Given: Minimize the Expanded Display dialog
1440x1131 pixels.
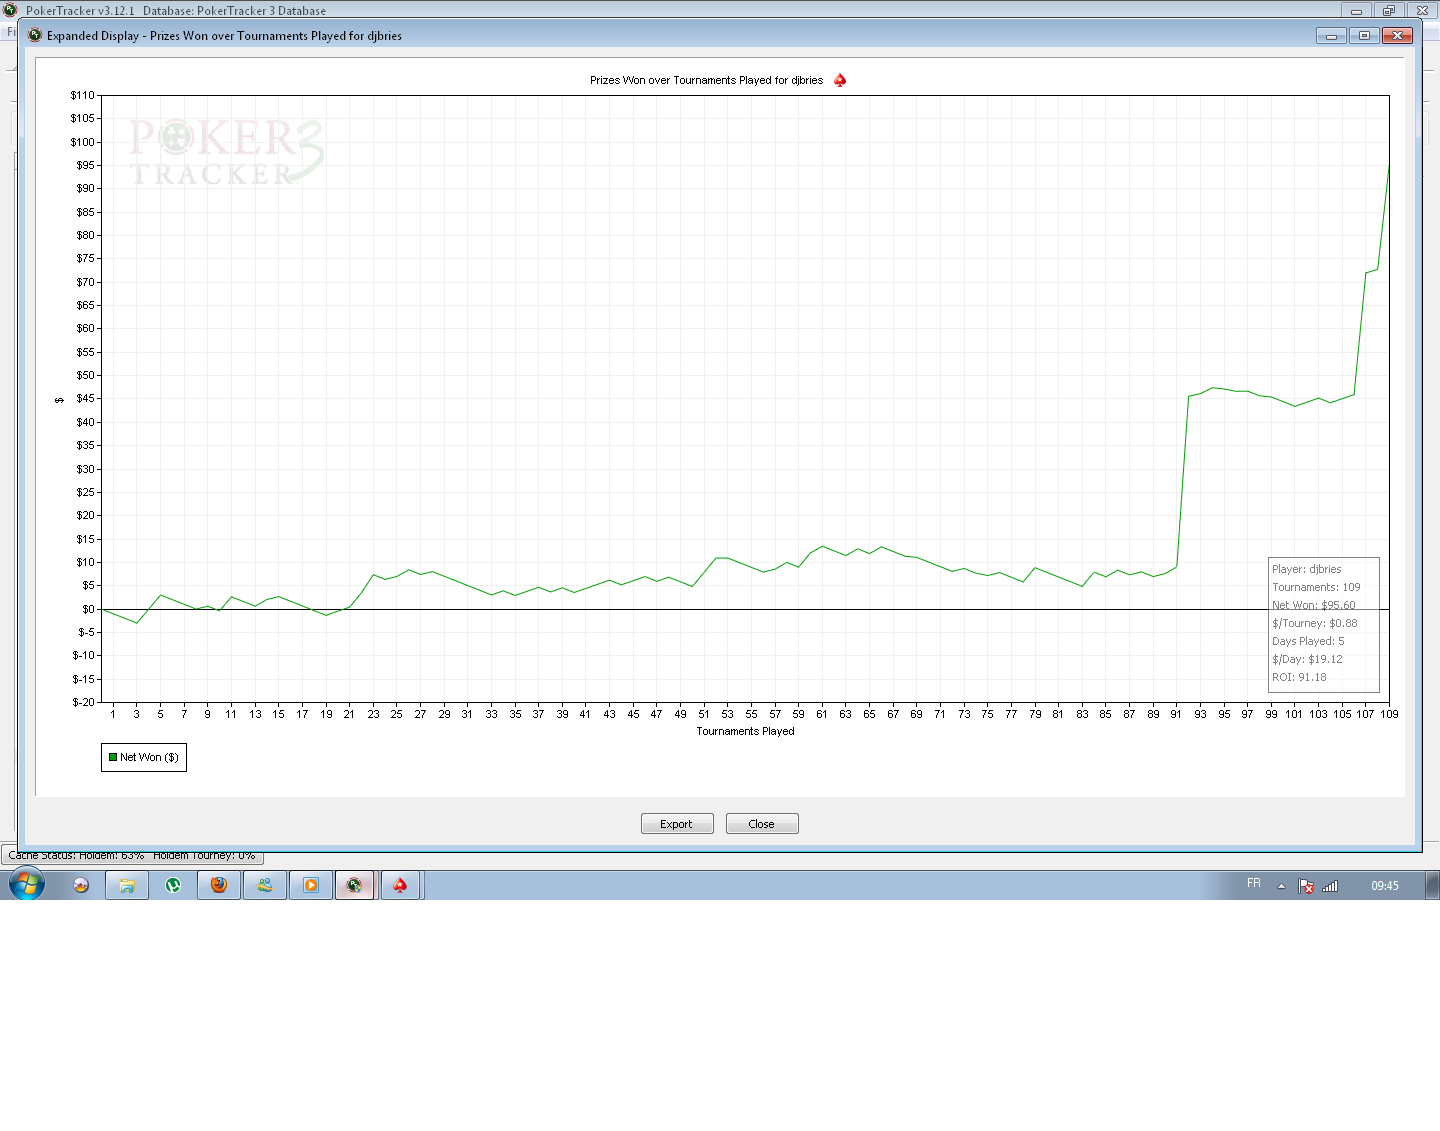Looking at the screenshot, I should [1331, 36].
